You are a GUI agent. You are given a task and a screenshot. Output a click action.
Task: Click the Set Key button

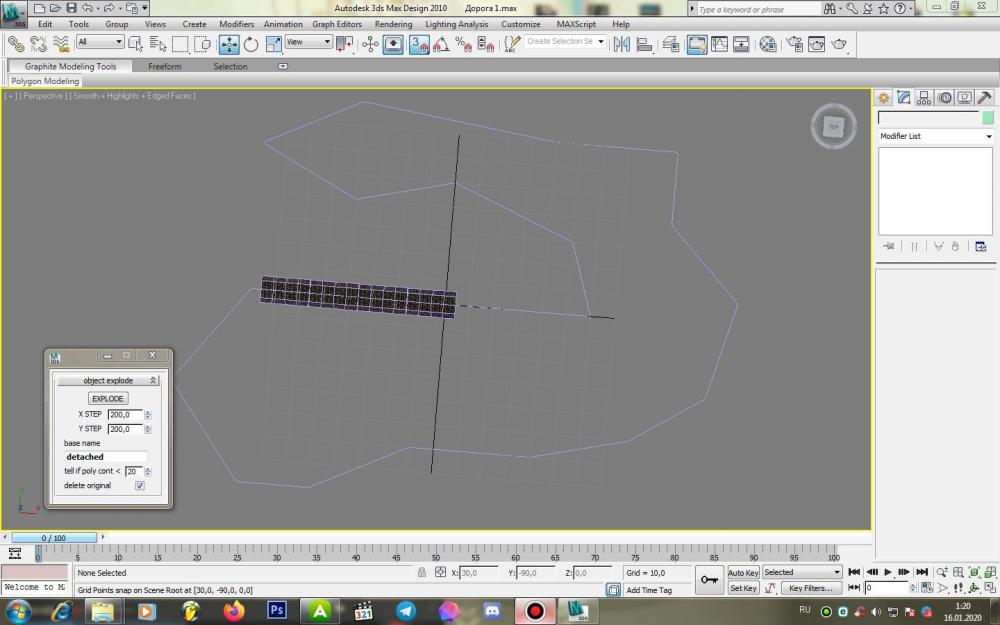pyautogui.click(x=743, y=588)
